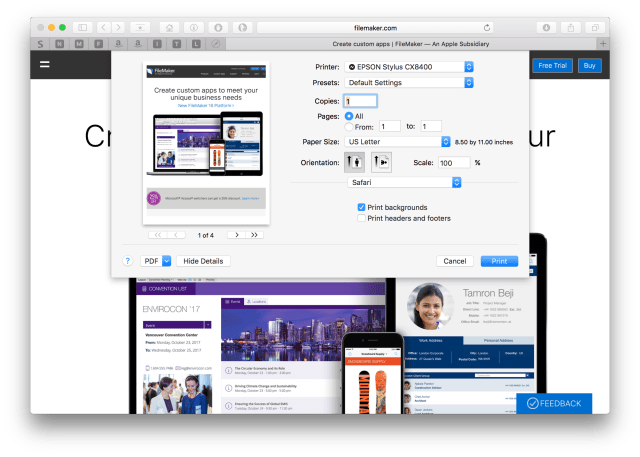Open print help question mark button
This screenshot has height=457, width=640.
[127, 261]
